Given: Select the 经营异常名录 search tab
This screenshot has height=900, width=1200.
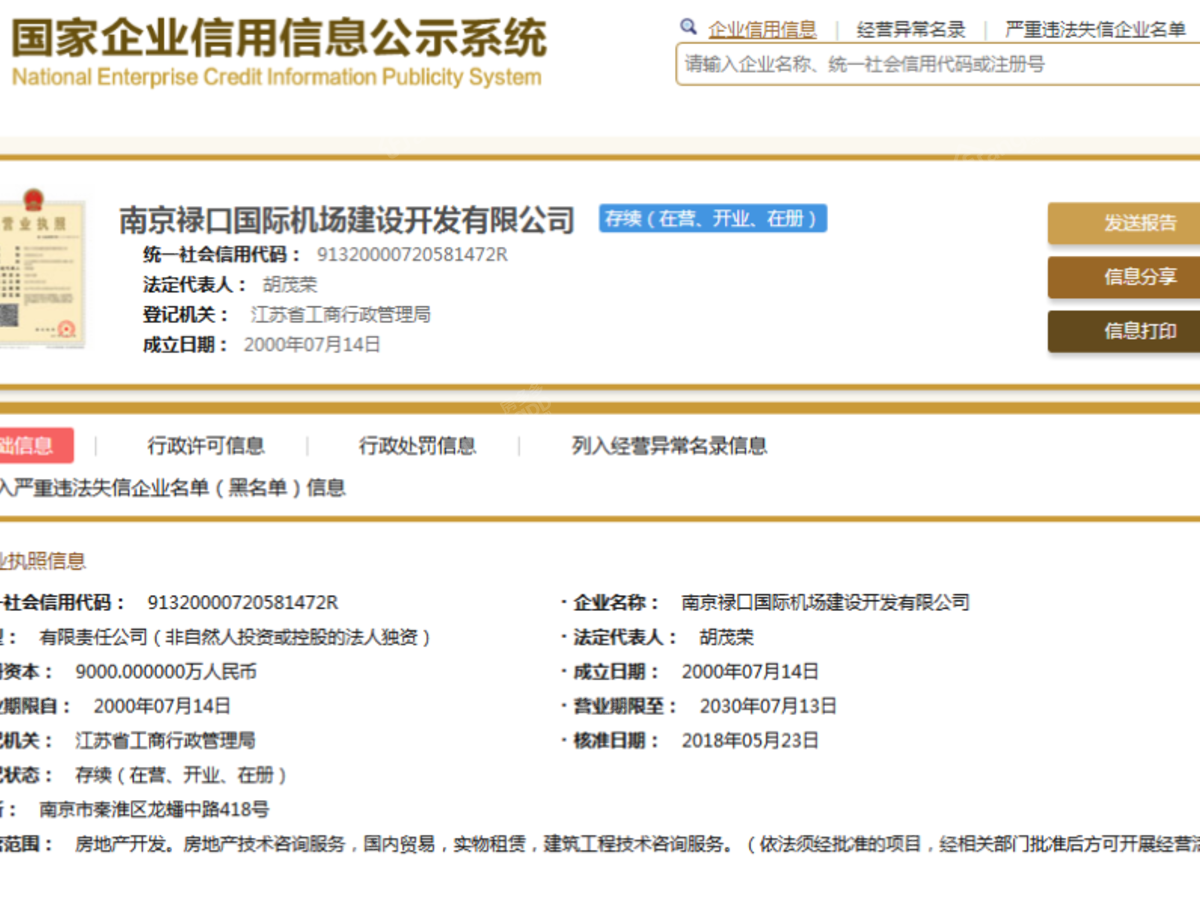Looking at the screenshot, I should coord(911,30).
